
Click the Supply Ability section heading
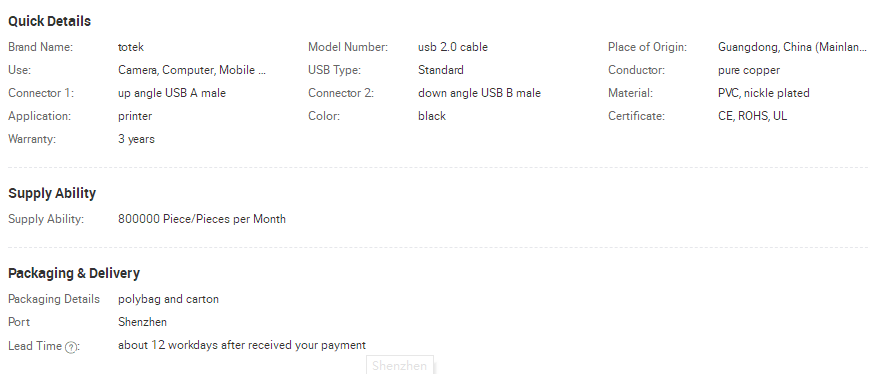point(52,193)
